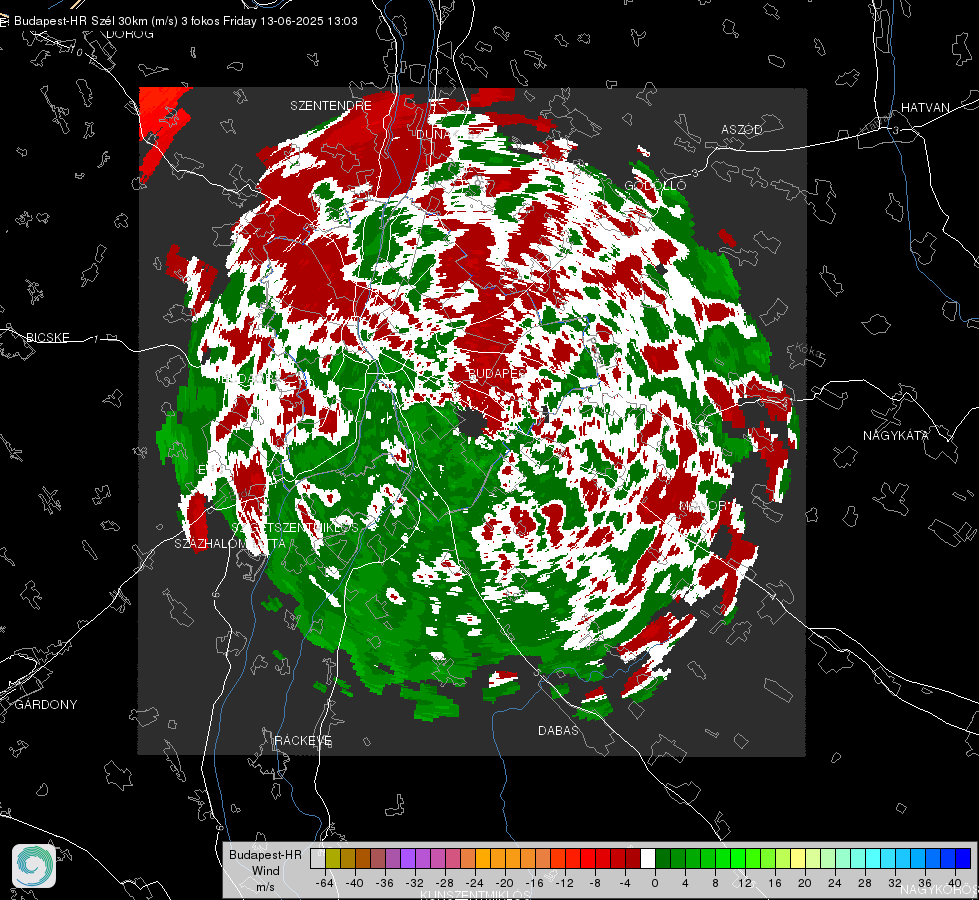This screenshot has height=900, width=979.
Task: Click the radar title with the timestamp 13:03
Action: [185, 21]
